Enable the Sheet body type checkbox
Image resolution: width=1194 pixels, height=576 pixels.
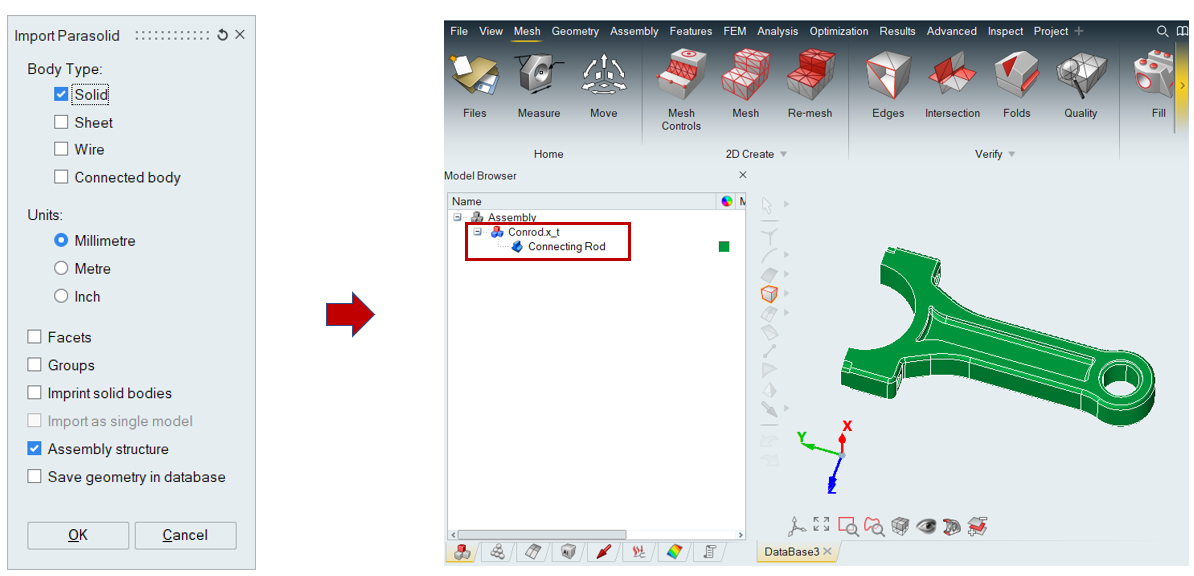(x=62, y=123)
